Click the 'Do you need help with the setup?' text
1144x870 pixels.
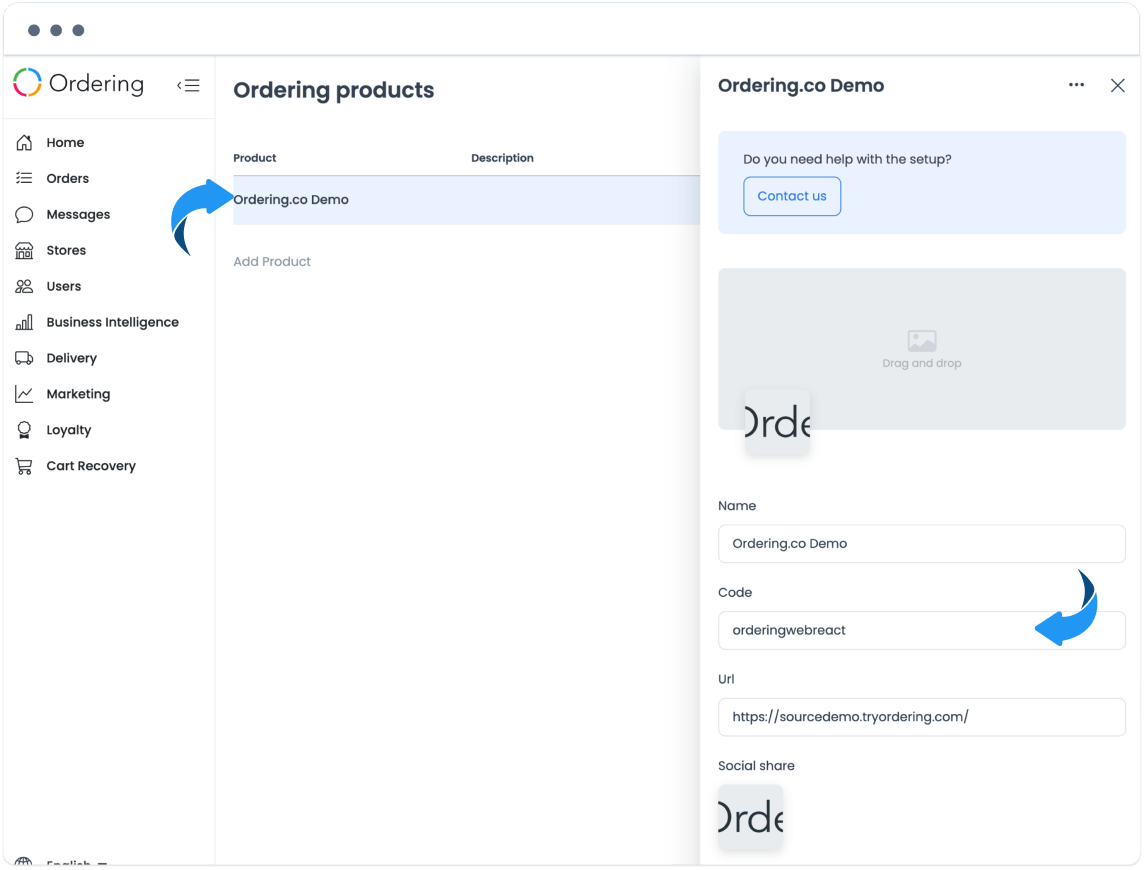tap(847, 159)
